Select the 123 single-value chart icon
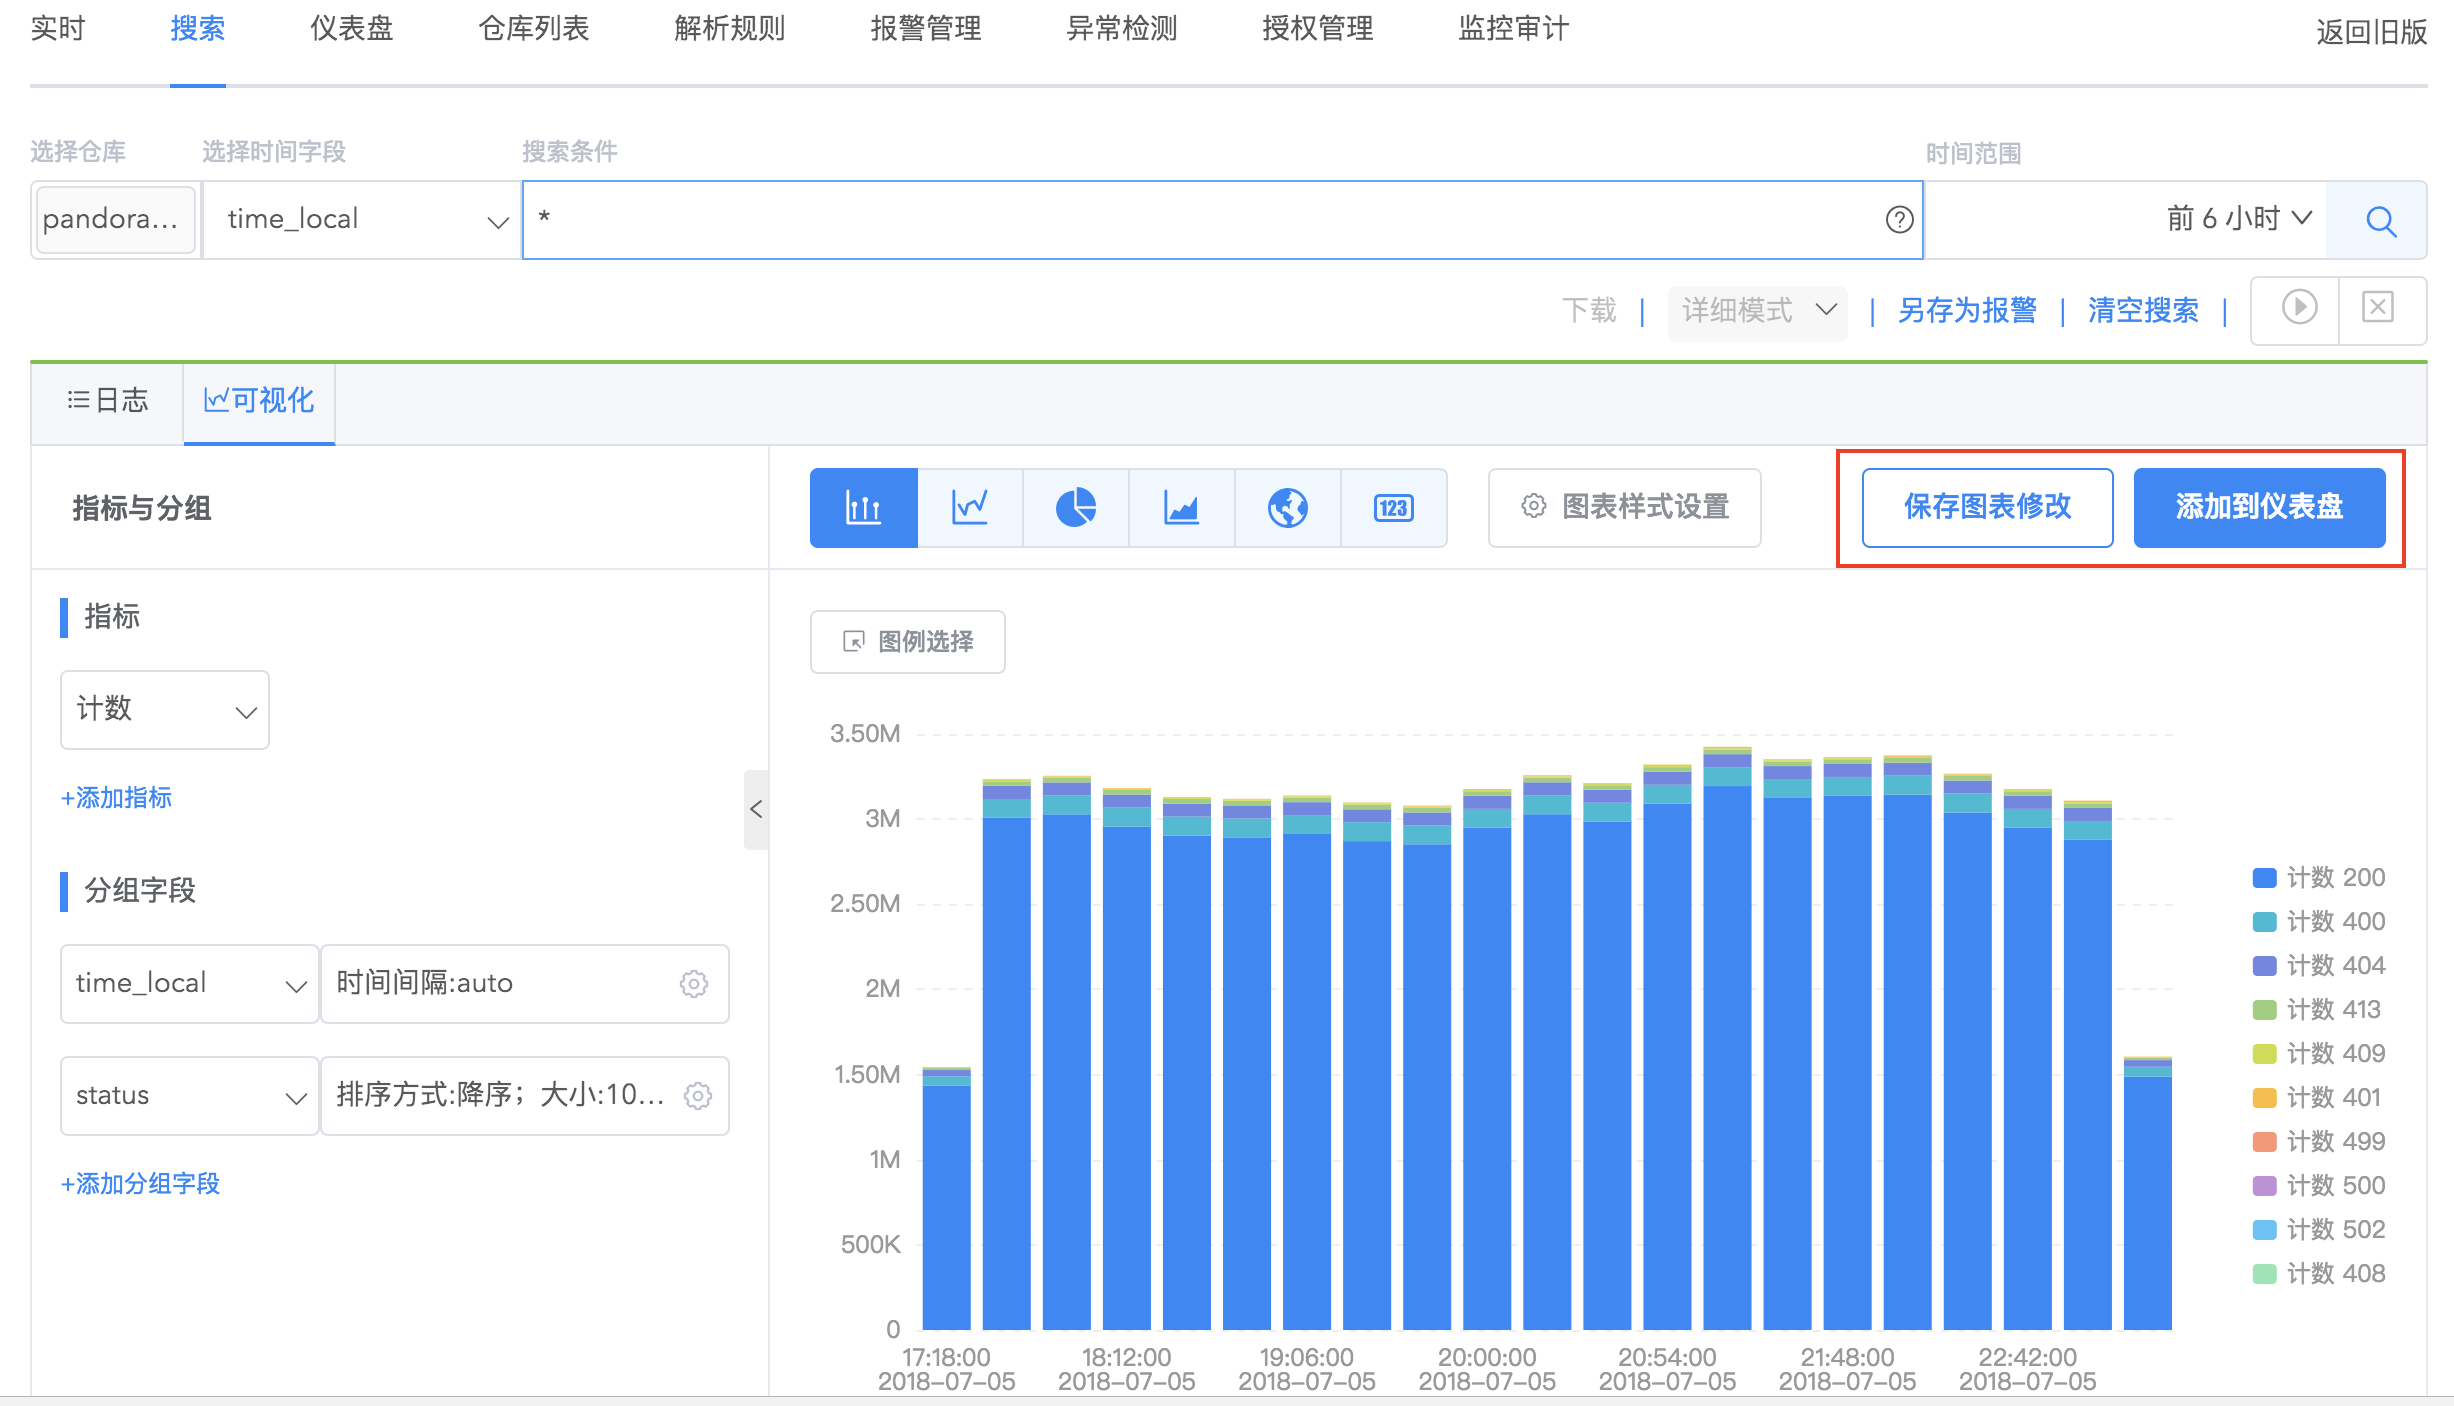Viewport: 2454px width, 1406px height. click(1393, 508)
